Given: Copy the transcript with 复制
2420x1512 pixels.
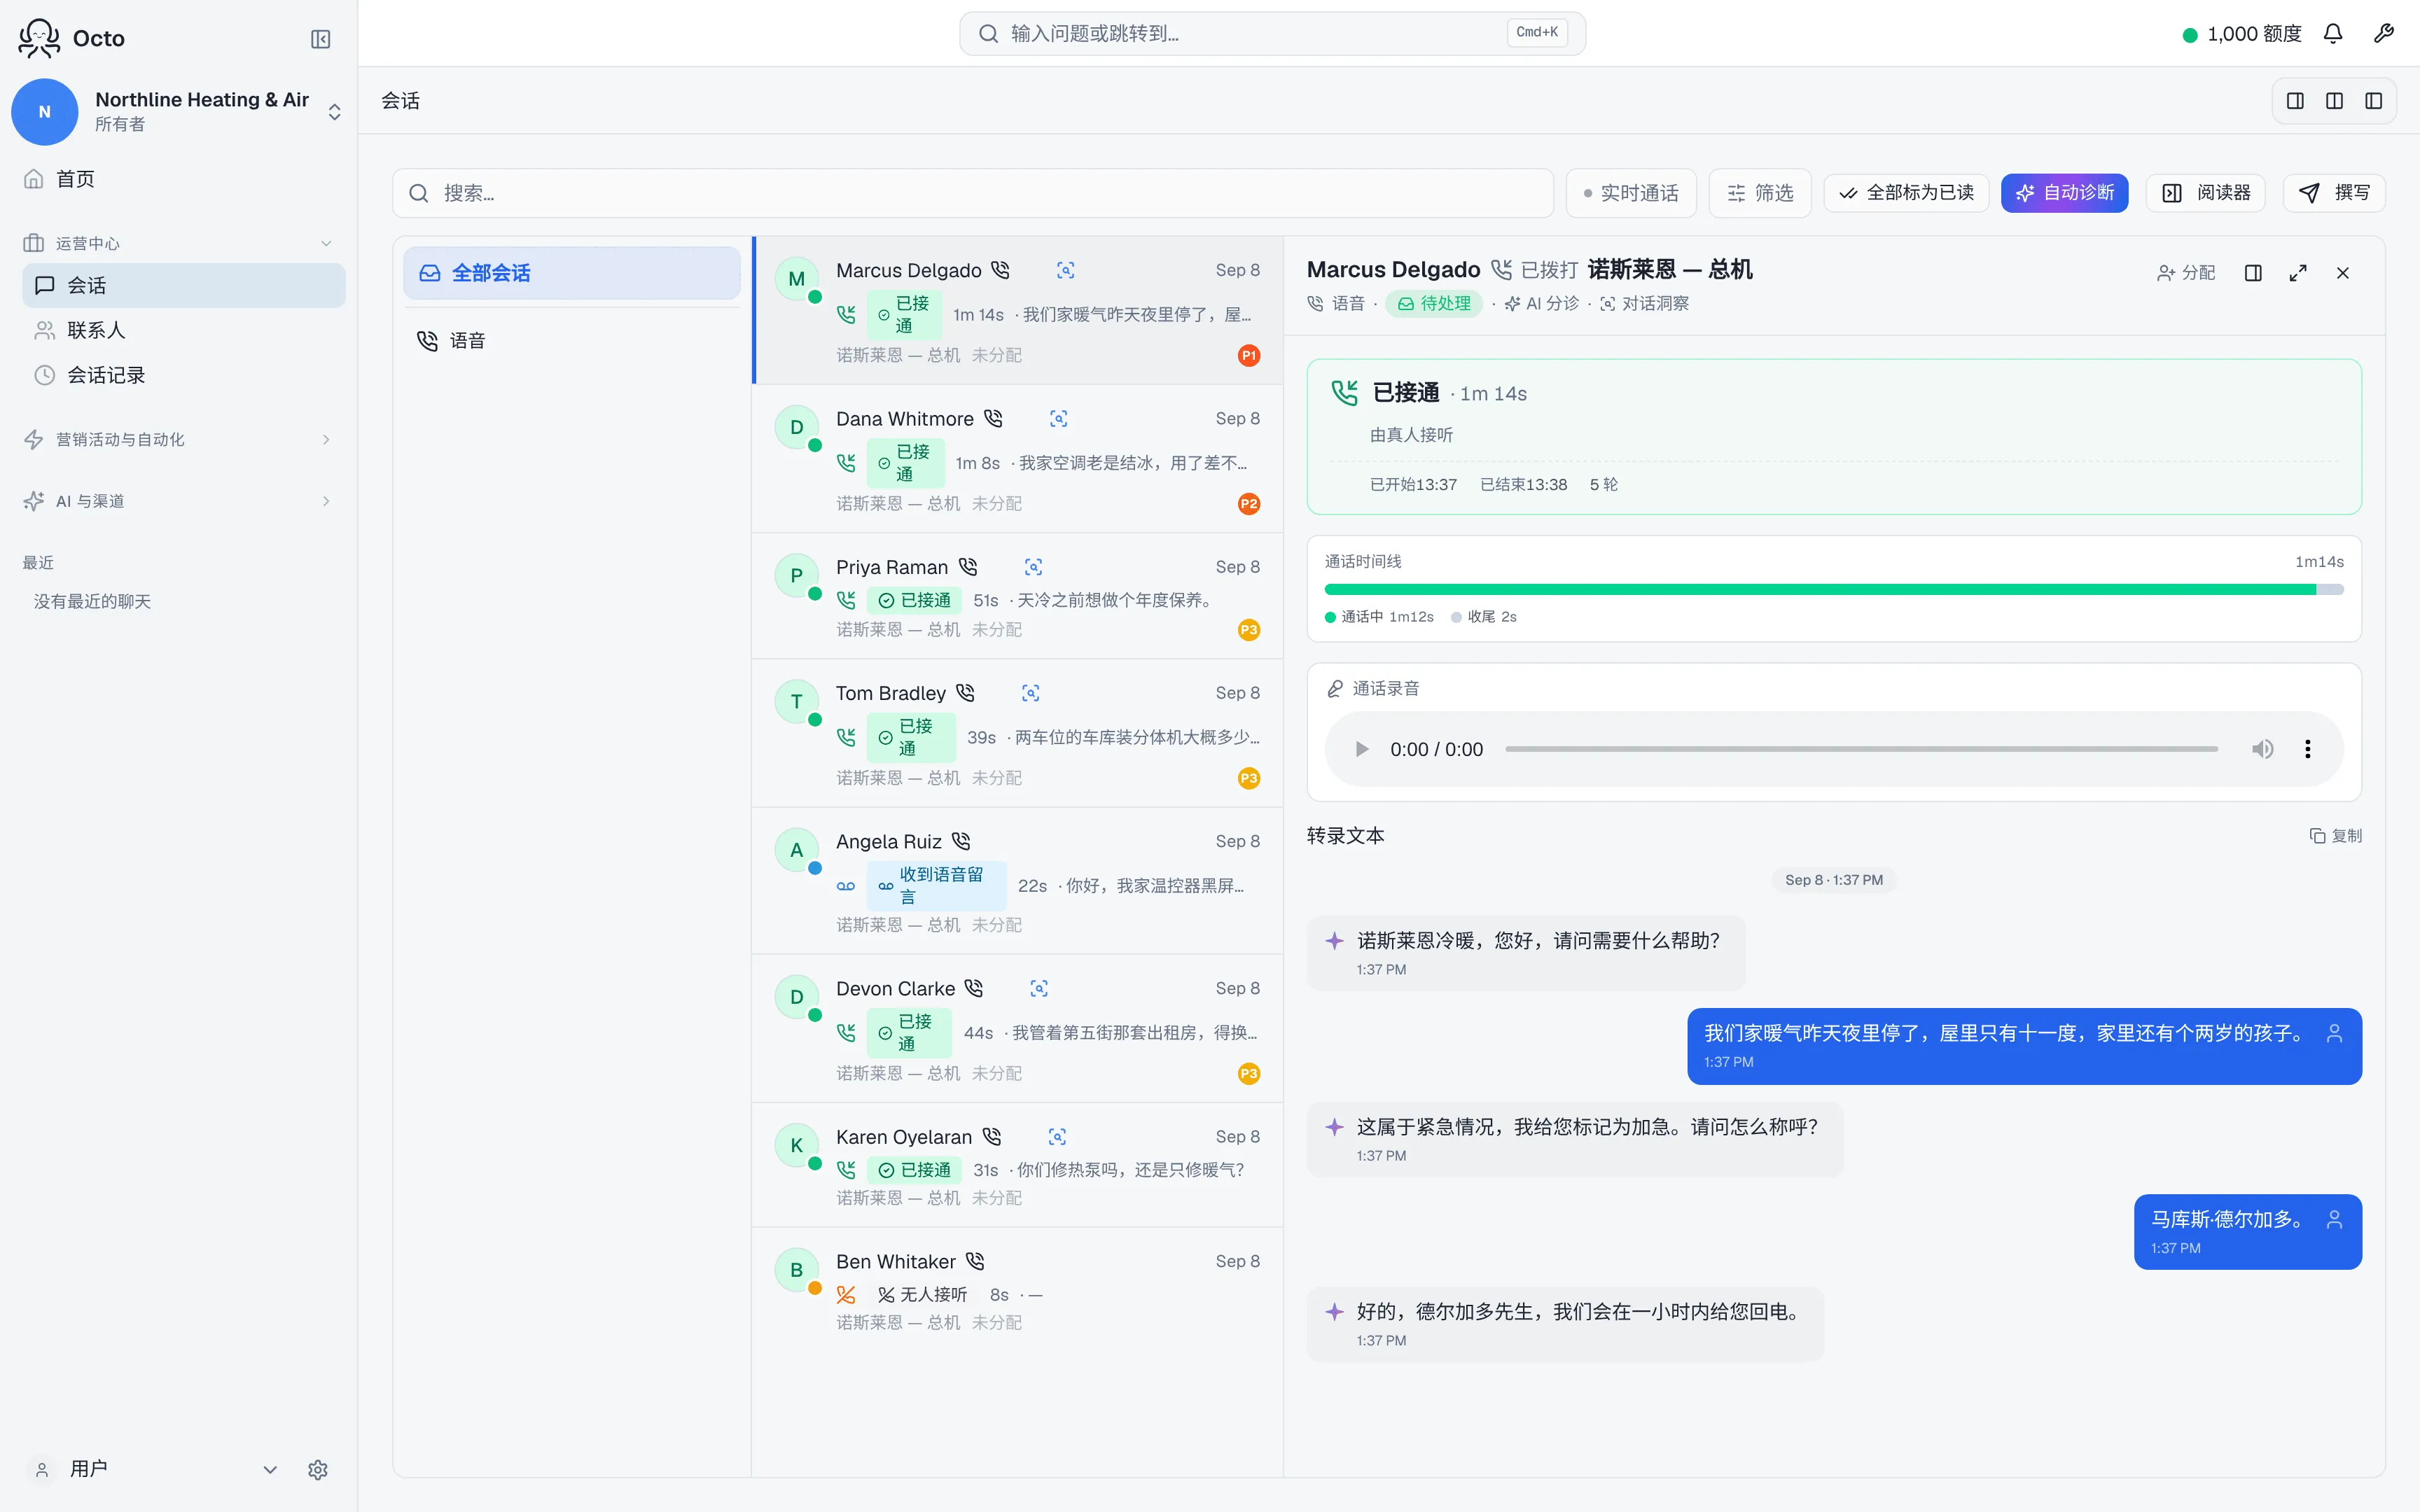Looking at the screenshot, I should coord(2335,836).
